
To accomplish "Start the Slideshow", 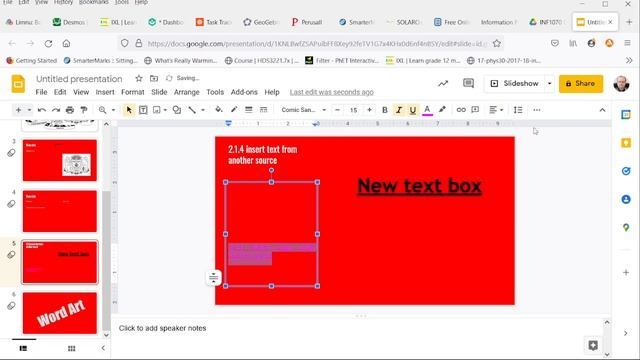I will coord(515,83).
